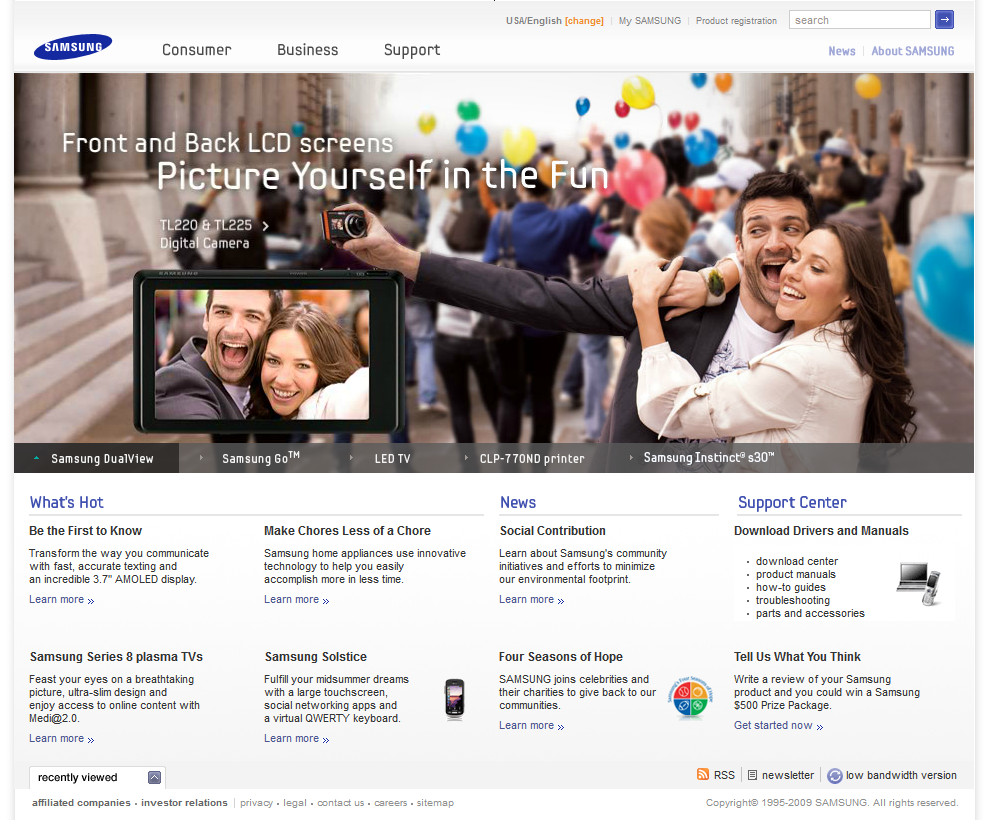Open the careers footer link
This screenshot has height=820, width=990.
pyautogui.click(x=390, y=803)
